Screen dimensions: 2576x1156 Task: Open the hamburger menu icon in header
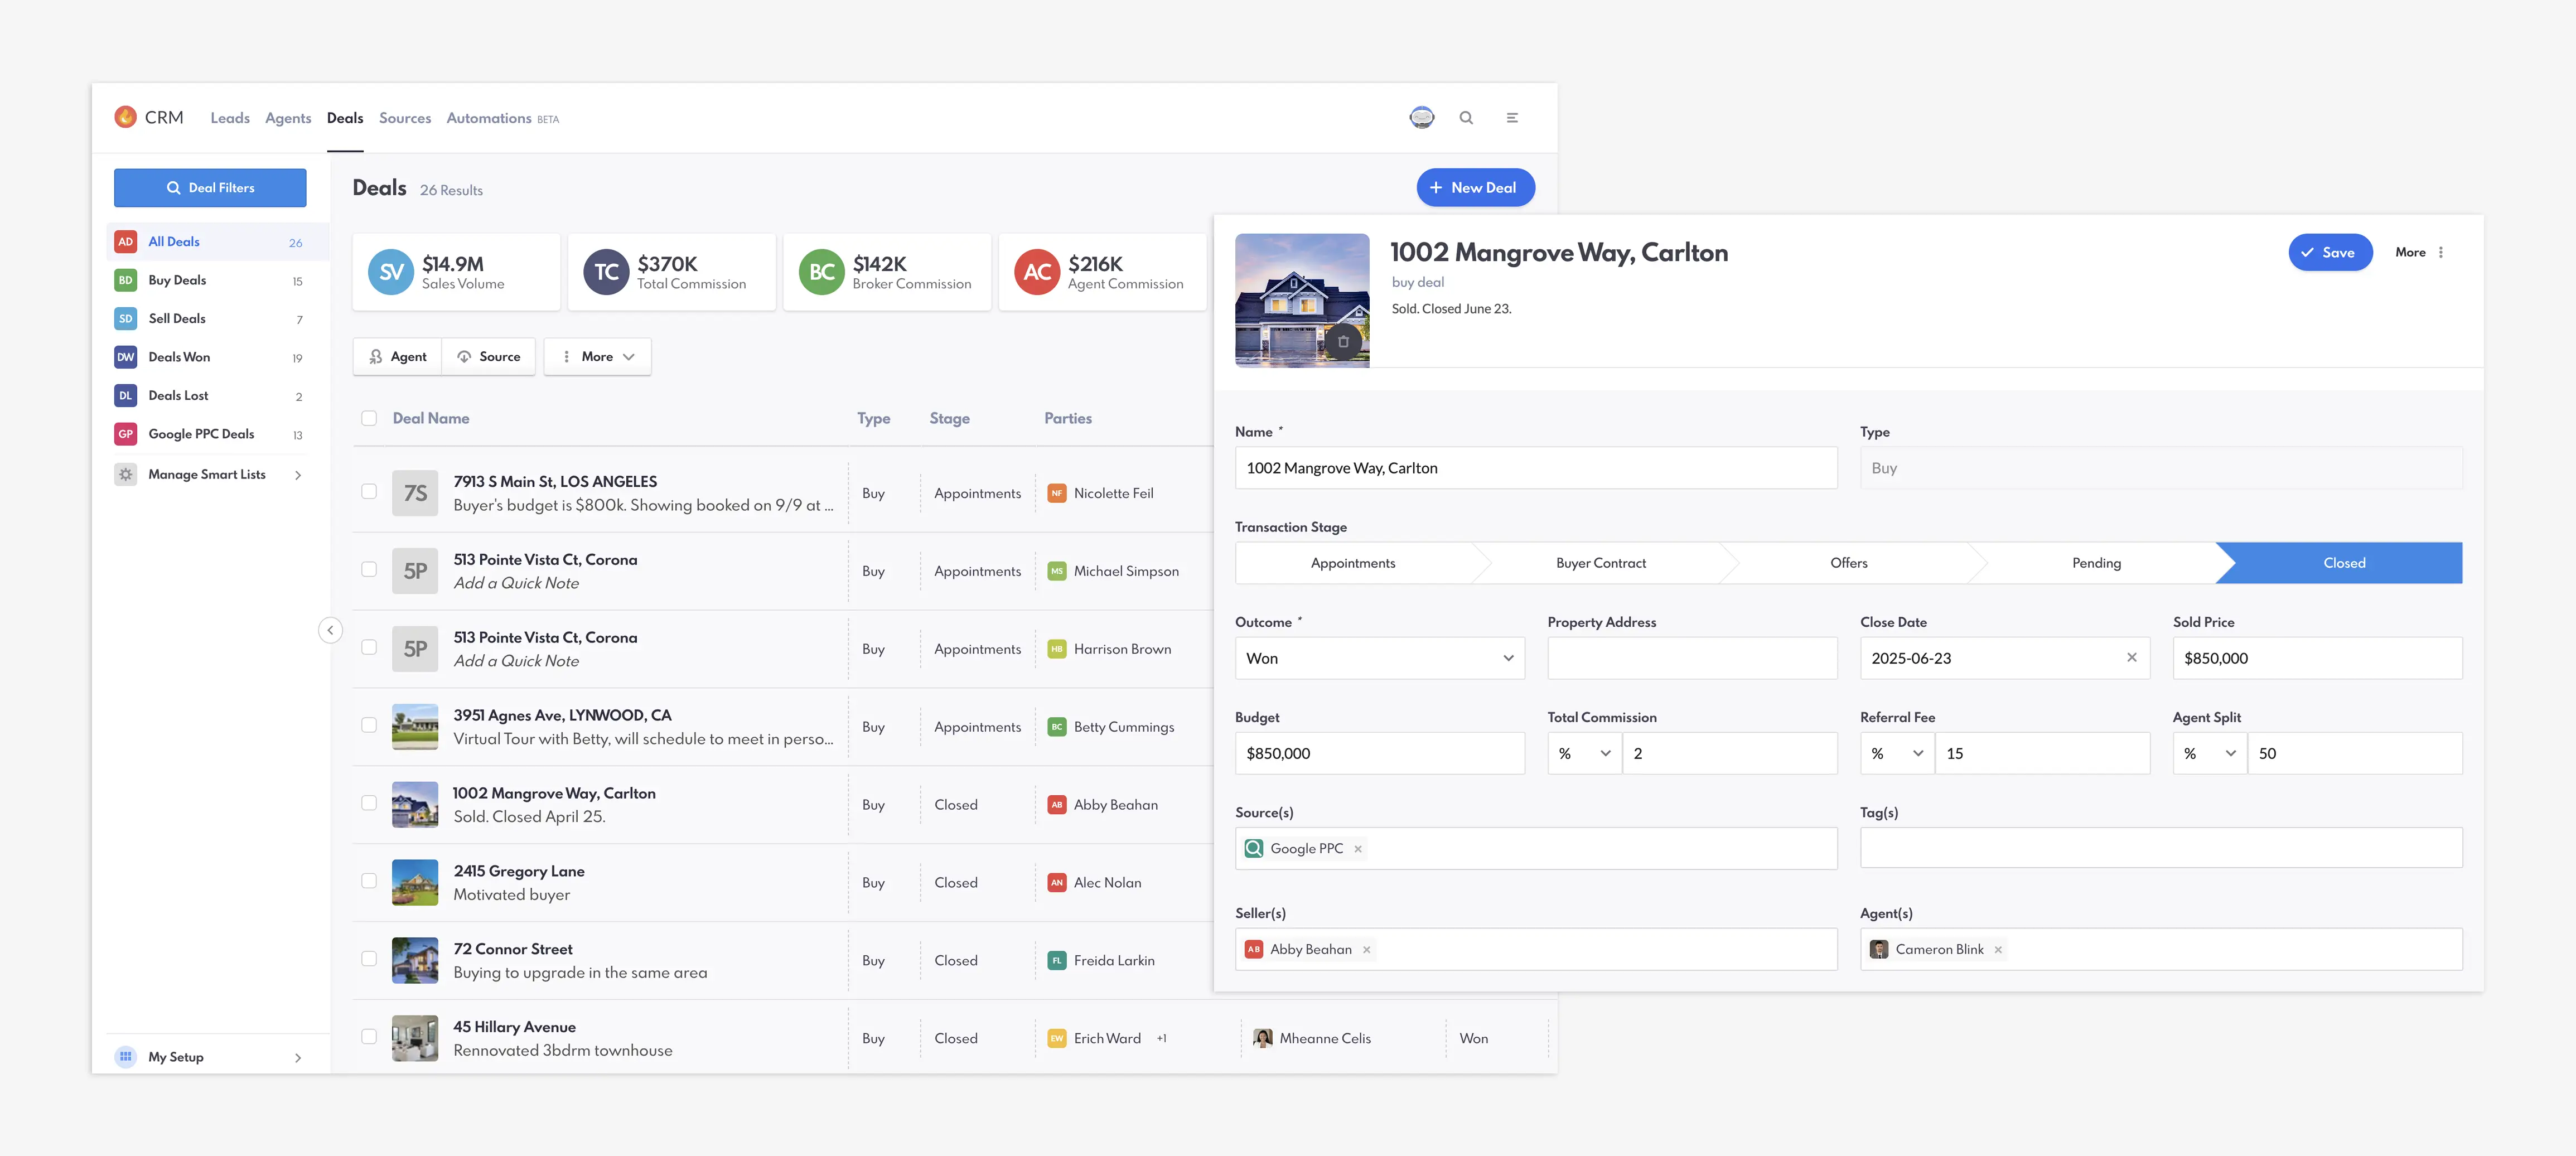1512,118
